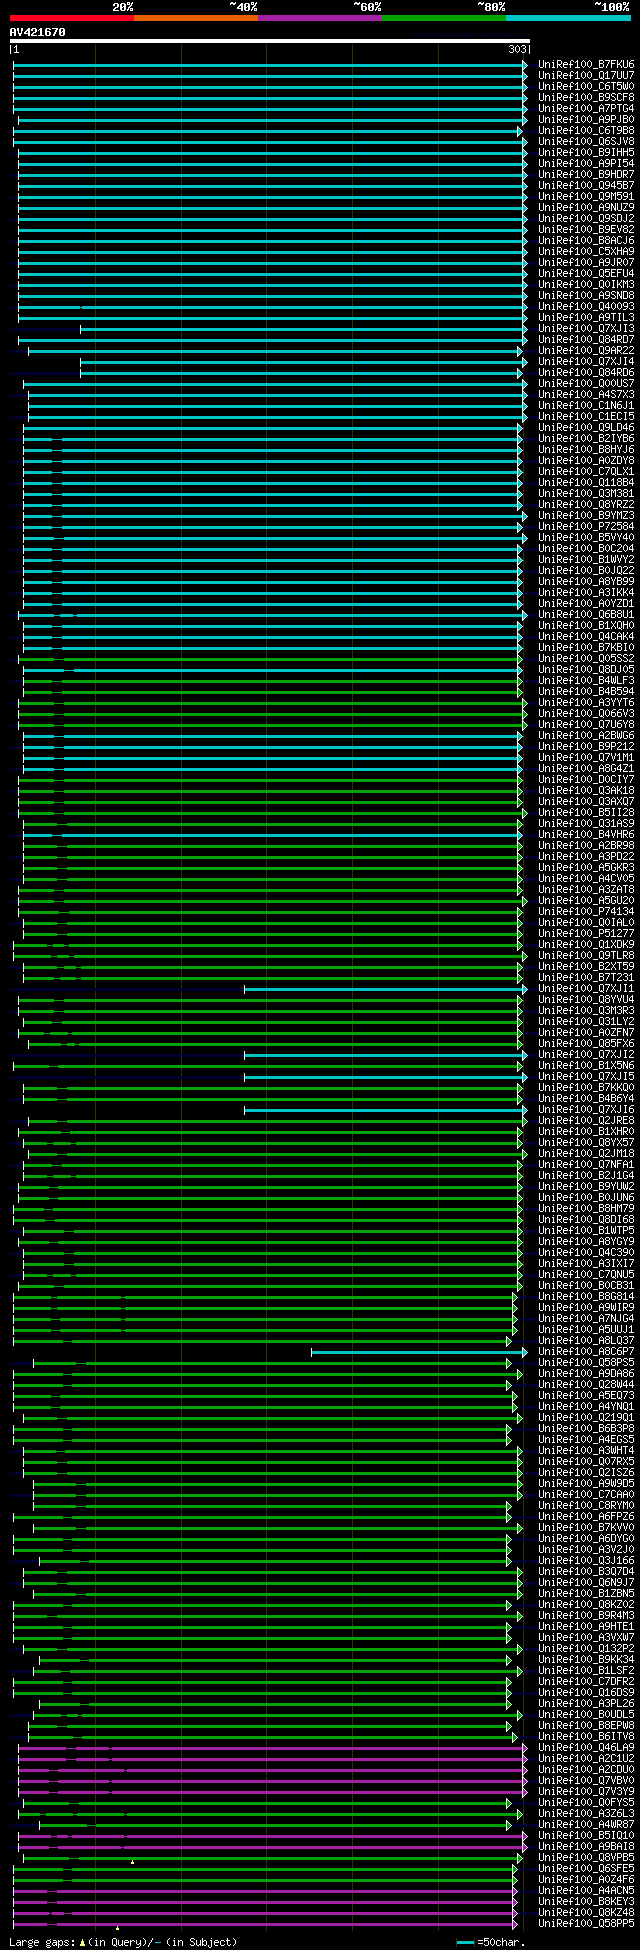The height and width of the screenshot is (1950, 640).
Task: Choose the UniRef100_Q945B7 hit
Action: point(586,185)
